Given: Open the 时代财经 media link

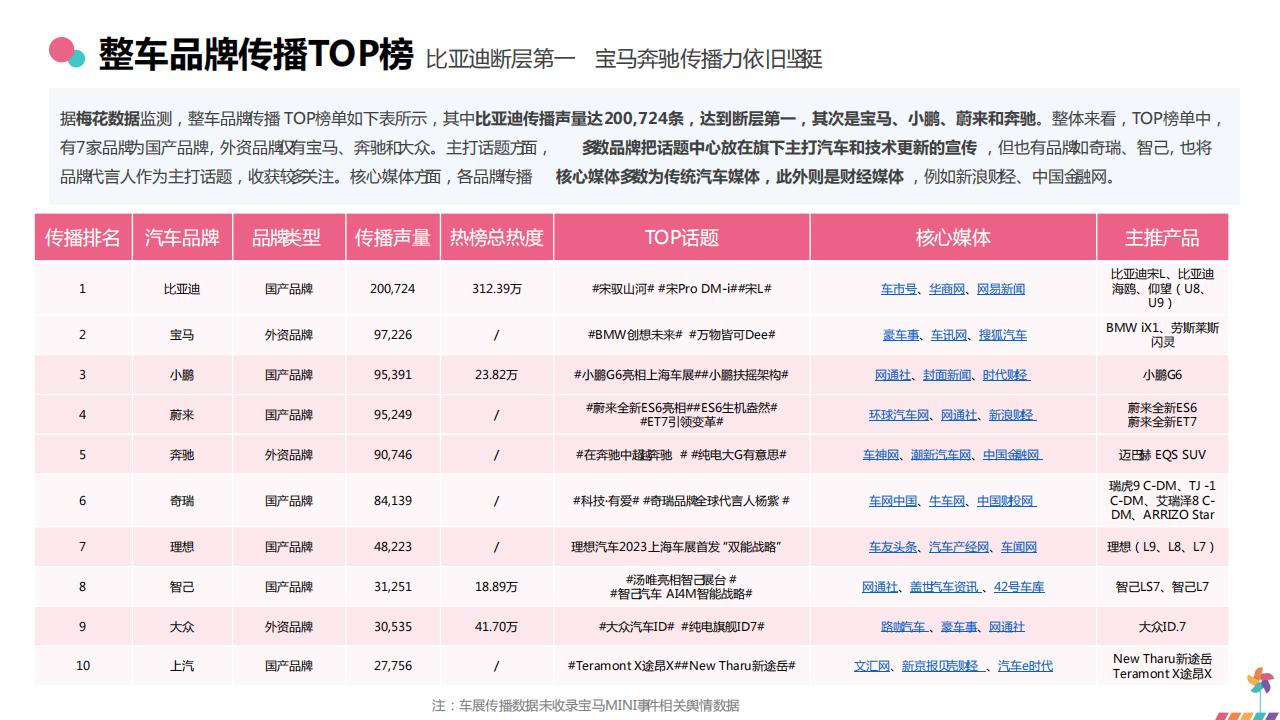Looking at the screenshot, I should pos(1006,375).
